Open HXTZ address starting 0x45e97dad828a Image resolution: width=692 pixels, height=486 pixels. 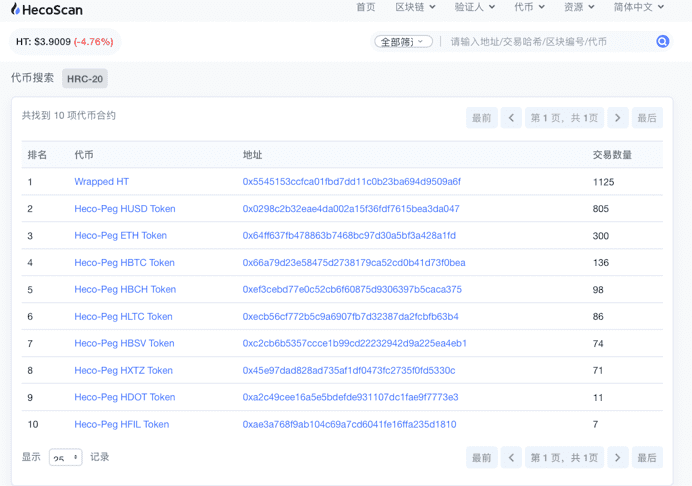pos(349,370)
